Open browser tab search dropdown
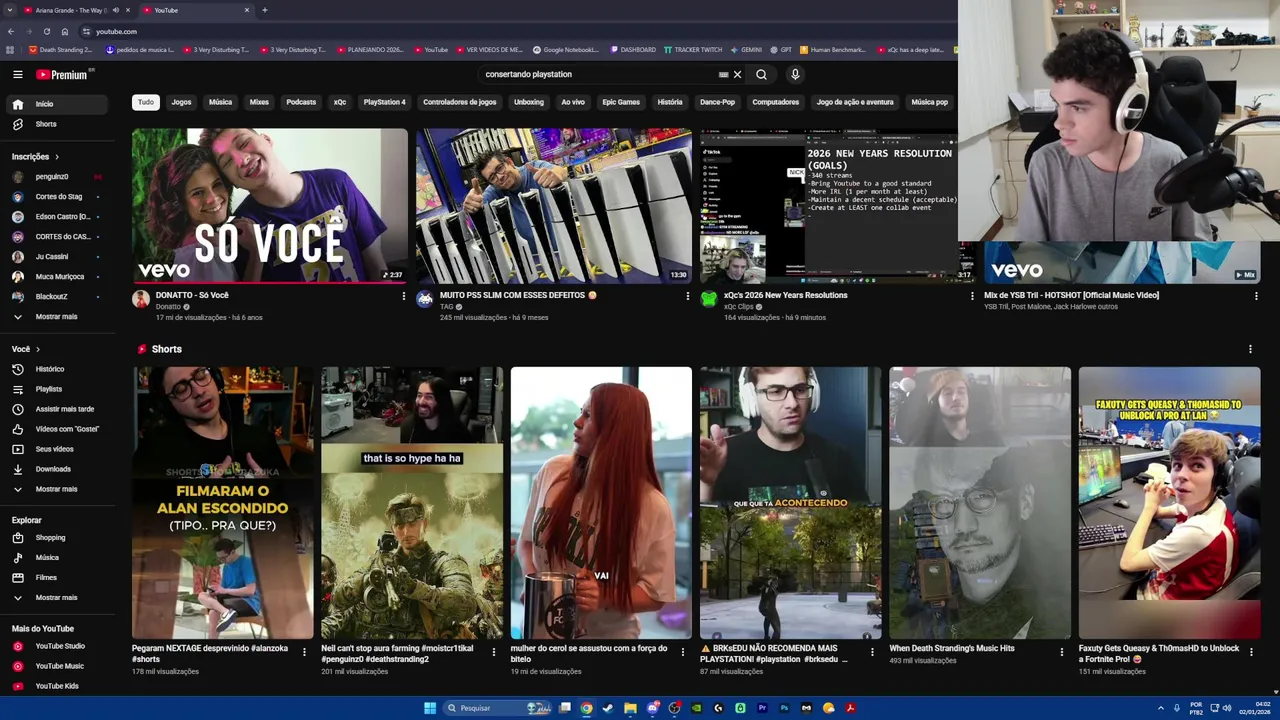 (x=10, y=10)
